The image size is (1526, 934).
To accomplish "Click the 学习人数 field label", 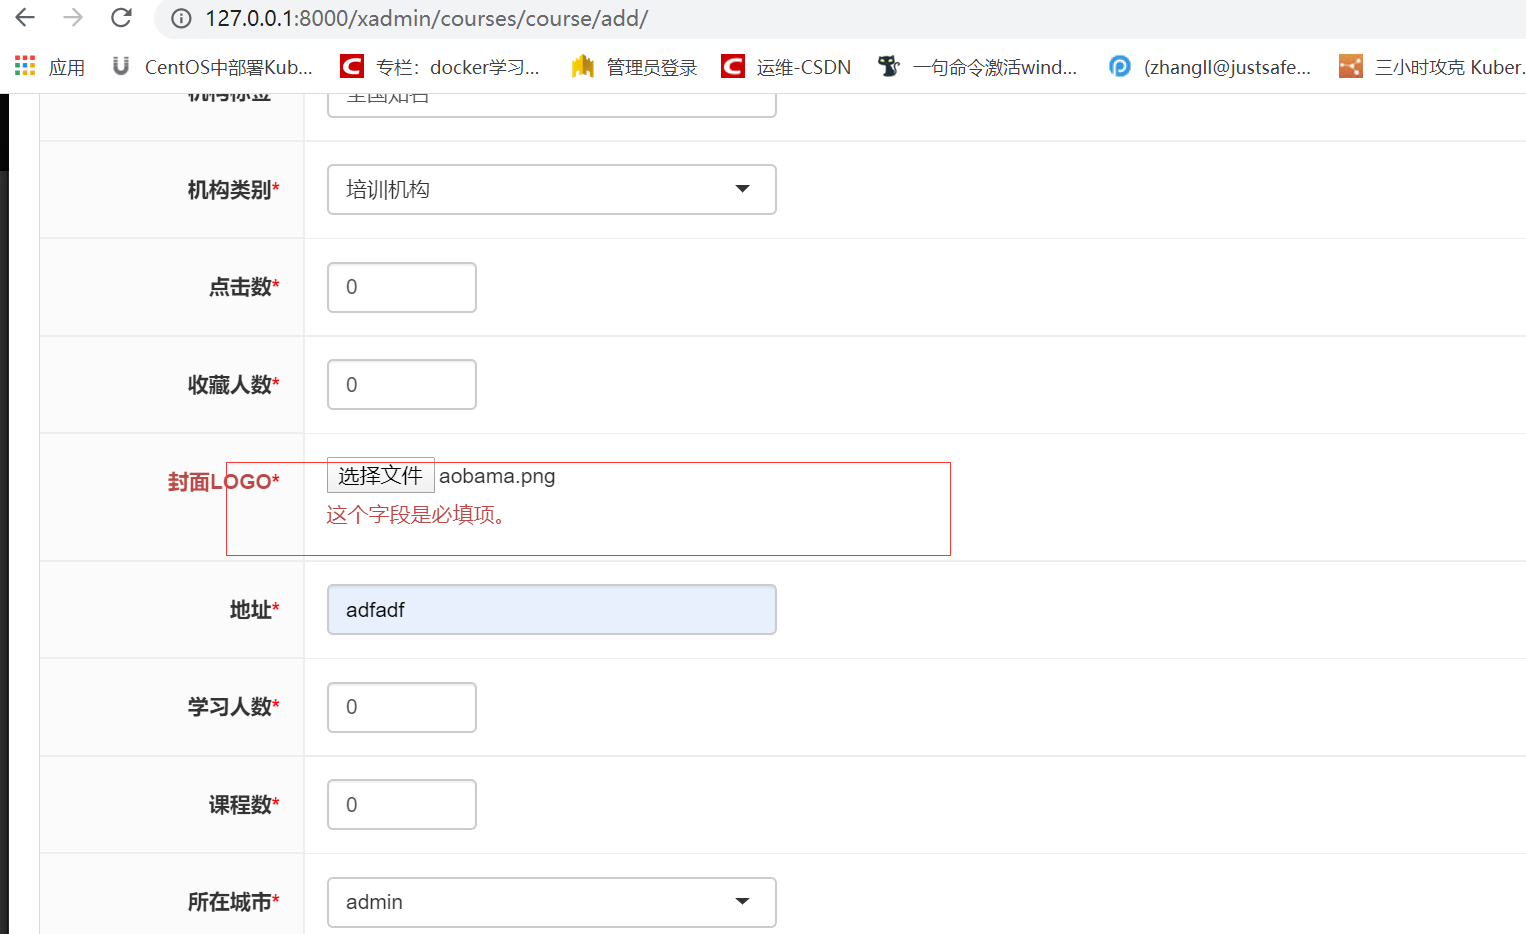I will click(x=233, y=707).
